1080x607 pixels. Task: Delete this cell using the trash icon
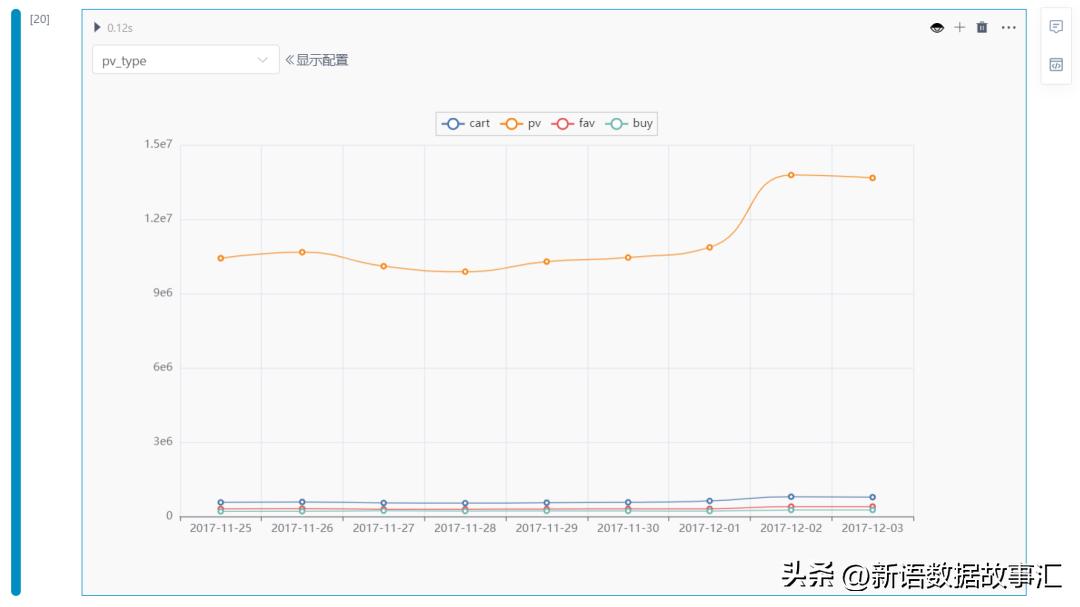pos(982,27)
